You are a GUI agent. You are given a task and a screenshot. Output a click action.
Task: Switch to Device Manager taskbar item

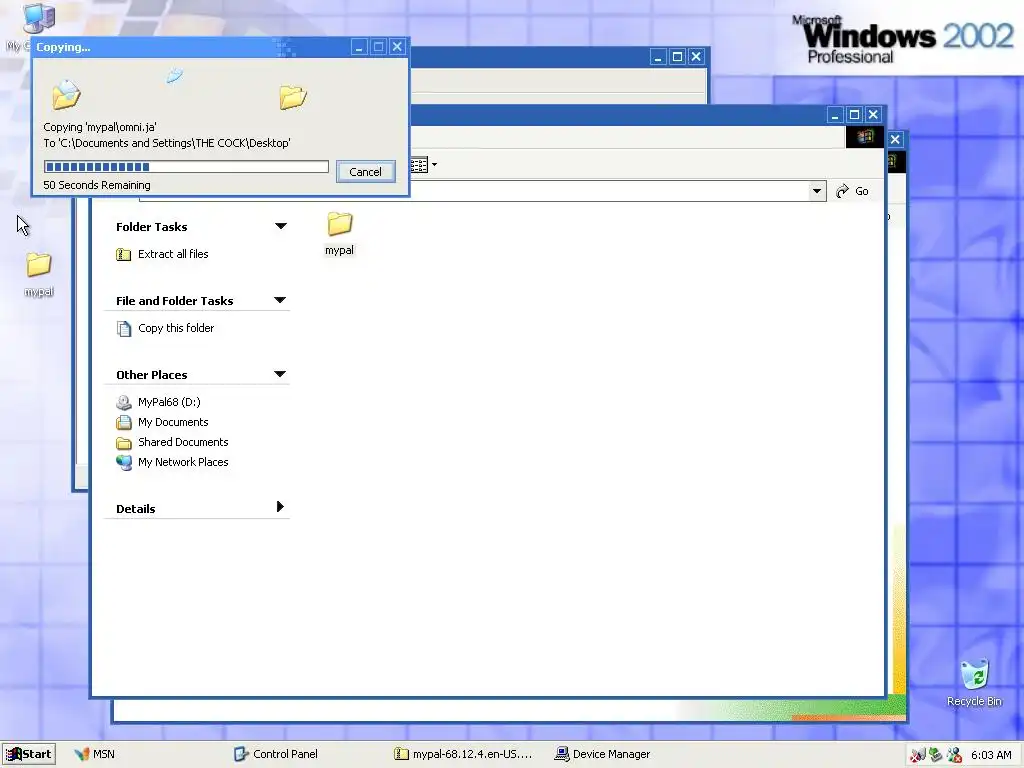click(602, 754)
